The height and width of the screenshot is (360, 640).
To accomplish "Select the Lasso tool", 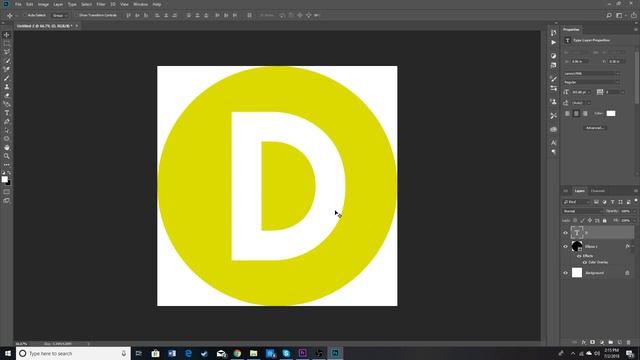I will (7, 52).
